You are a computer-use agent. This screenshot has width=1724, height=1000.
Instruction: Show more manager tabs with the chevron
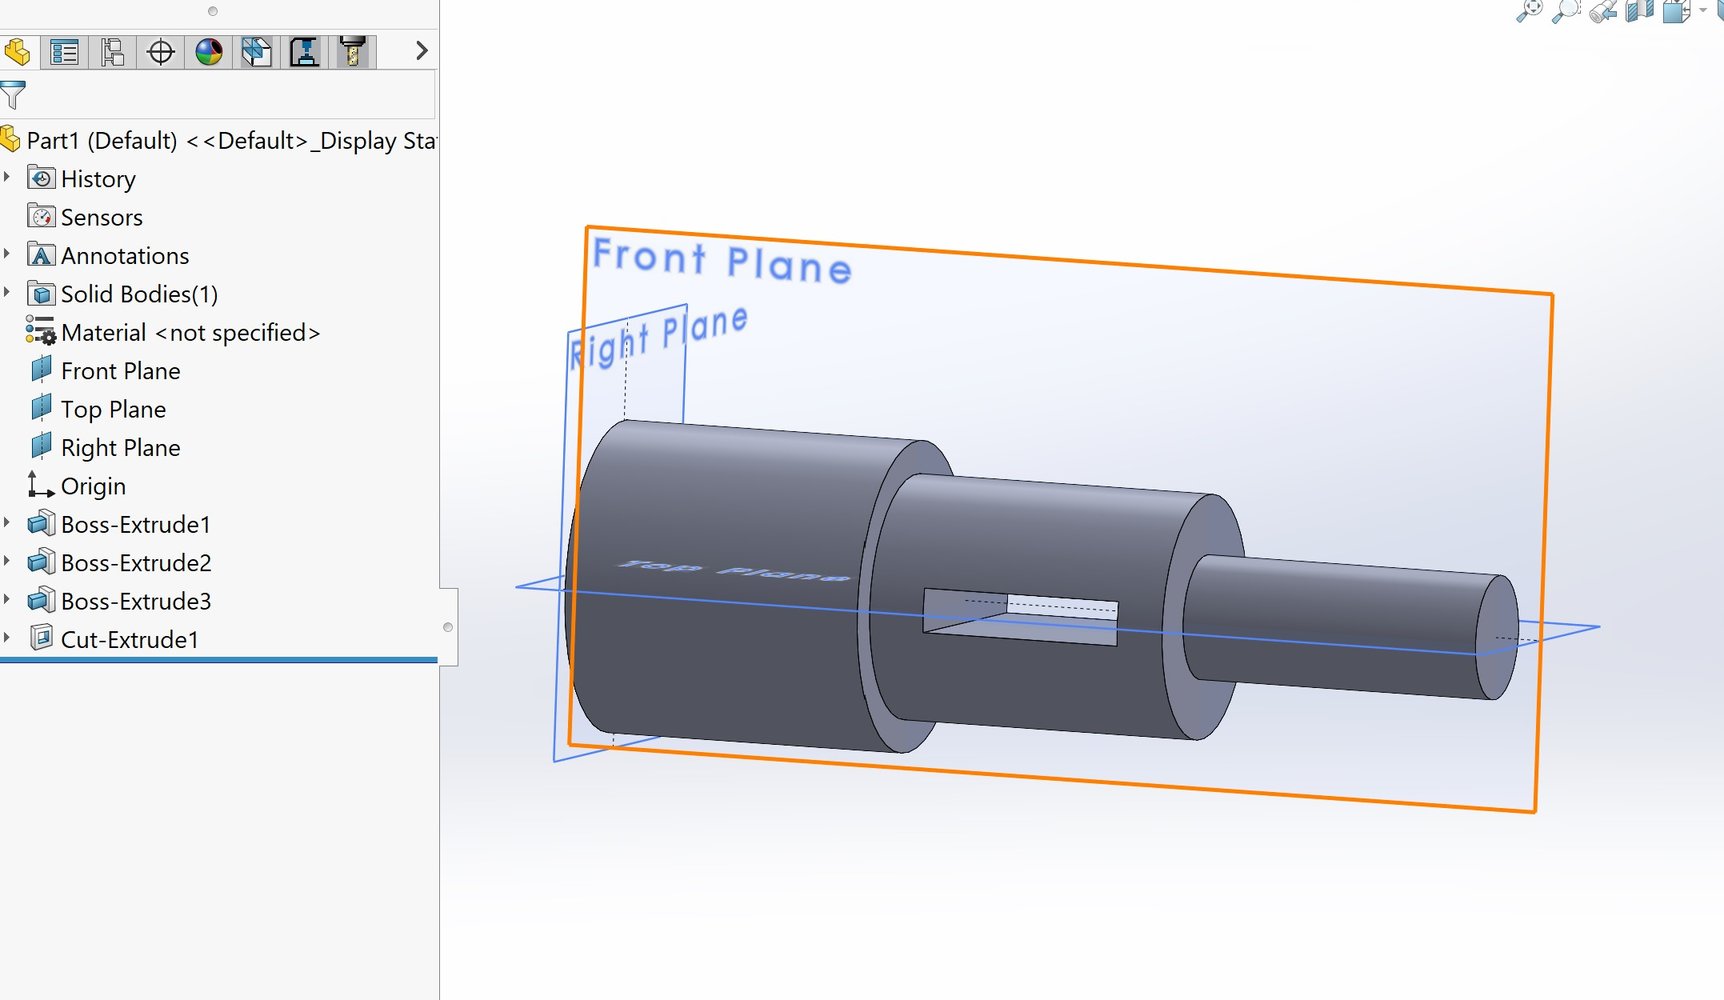pos(421,51)
